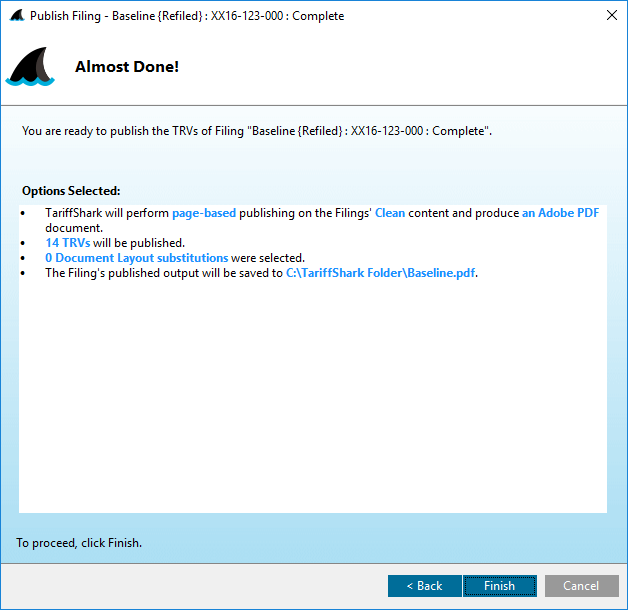
Task: Open the Clean content link
Action: click(x=390, y=213)
